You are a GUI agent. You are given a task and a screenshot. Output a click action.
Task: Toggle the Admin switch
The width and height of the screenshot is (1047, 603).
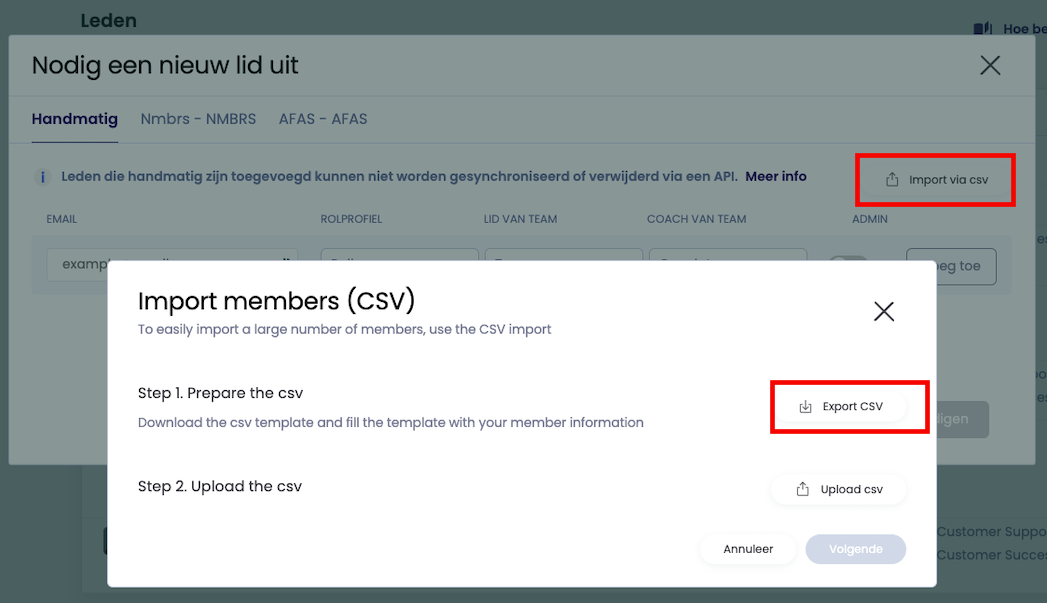point(848,259)
